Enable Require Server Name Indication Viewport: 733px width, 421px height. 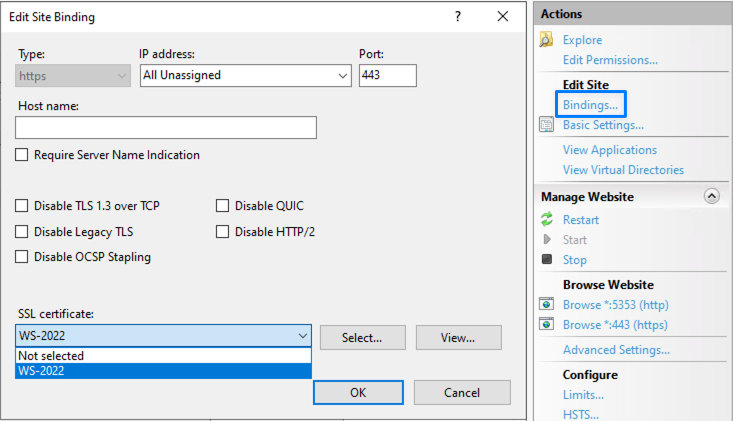[x=22, y=155]
